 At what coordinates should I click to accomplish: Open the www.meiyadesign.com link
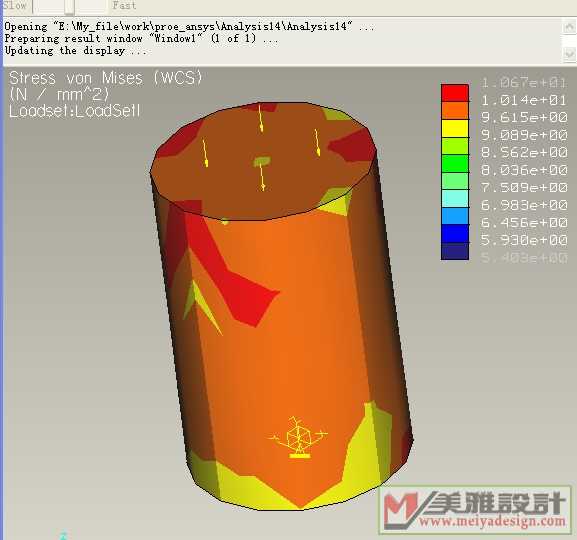[x=492, y=521]
